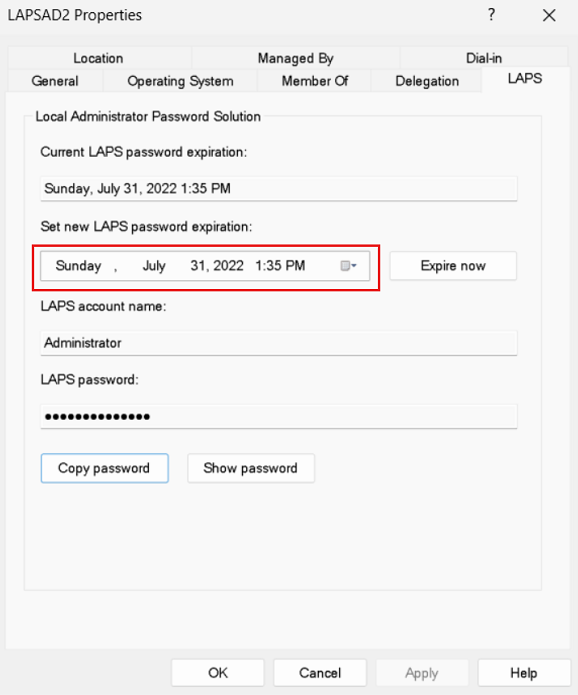
Task: Click the Expire now button
Action: point(453,266)
